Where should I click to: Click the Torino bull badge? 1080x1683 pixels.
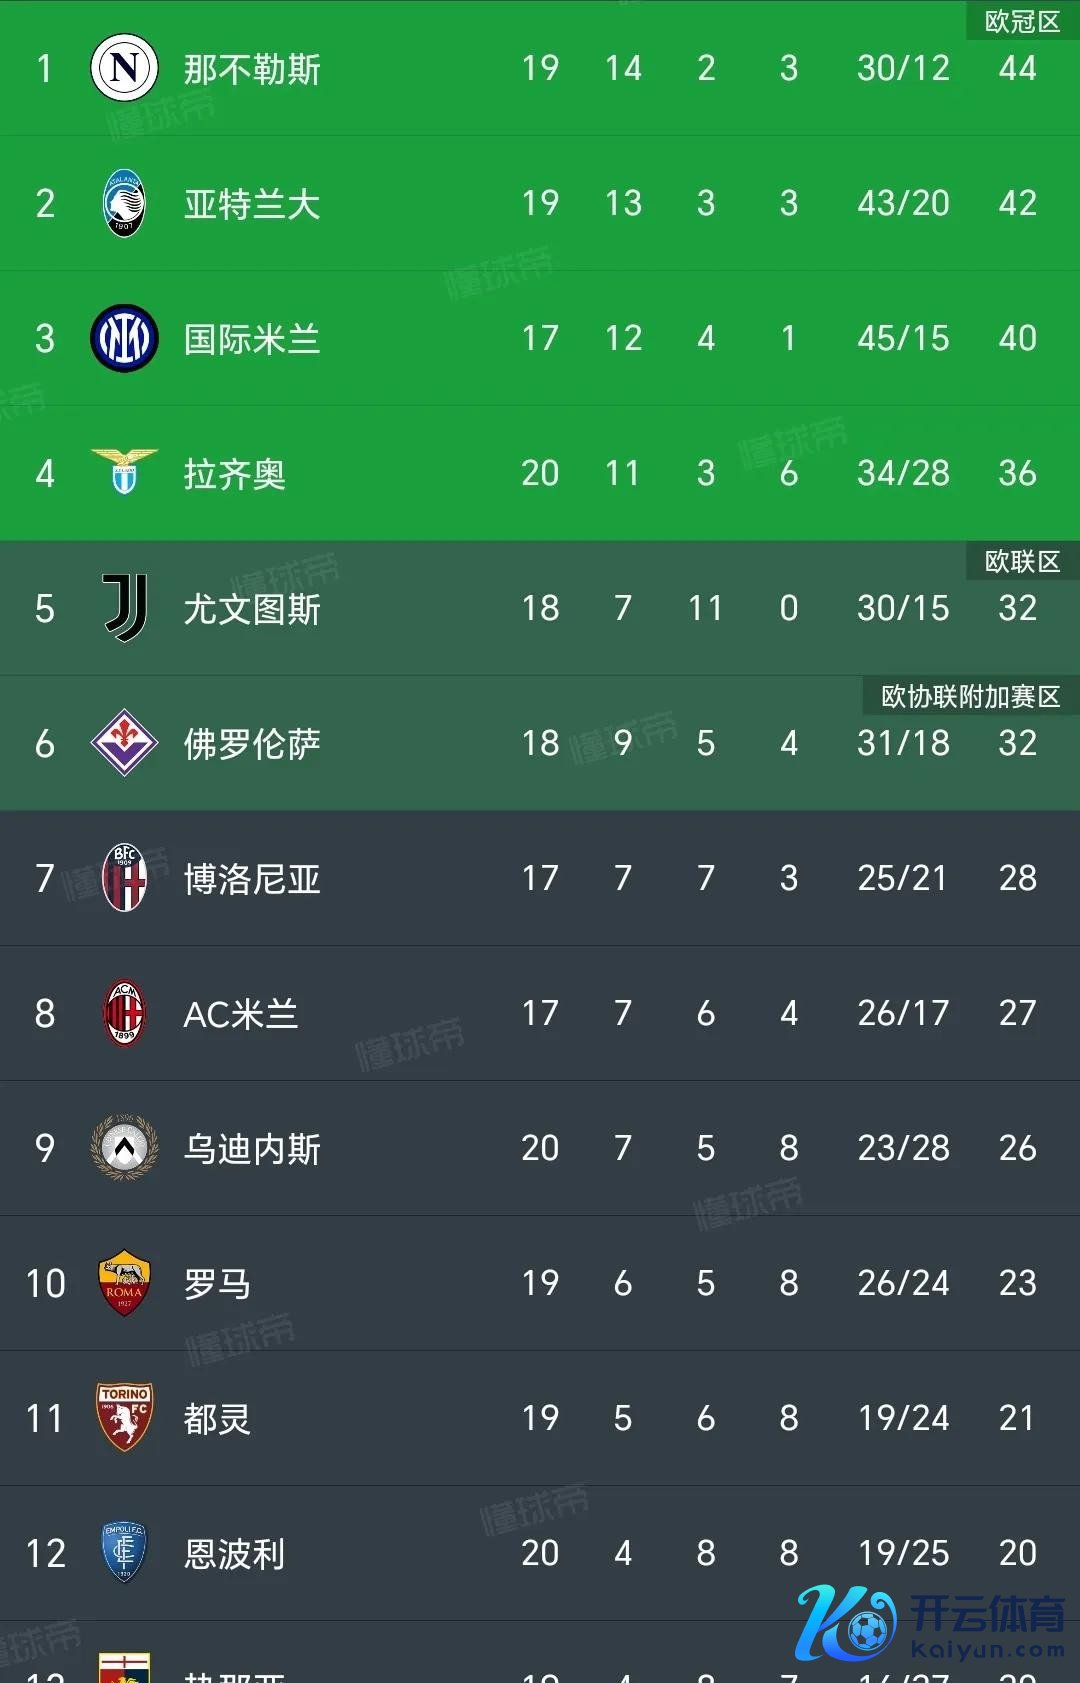(124, 1417)
